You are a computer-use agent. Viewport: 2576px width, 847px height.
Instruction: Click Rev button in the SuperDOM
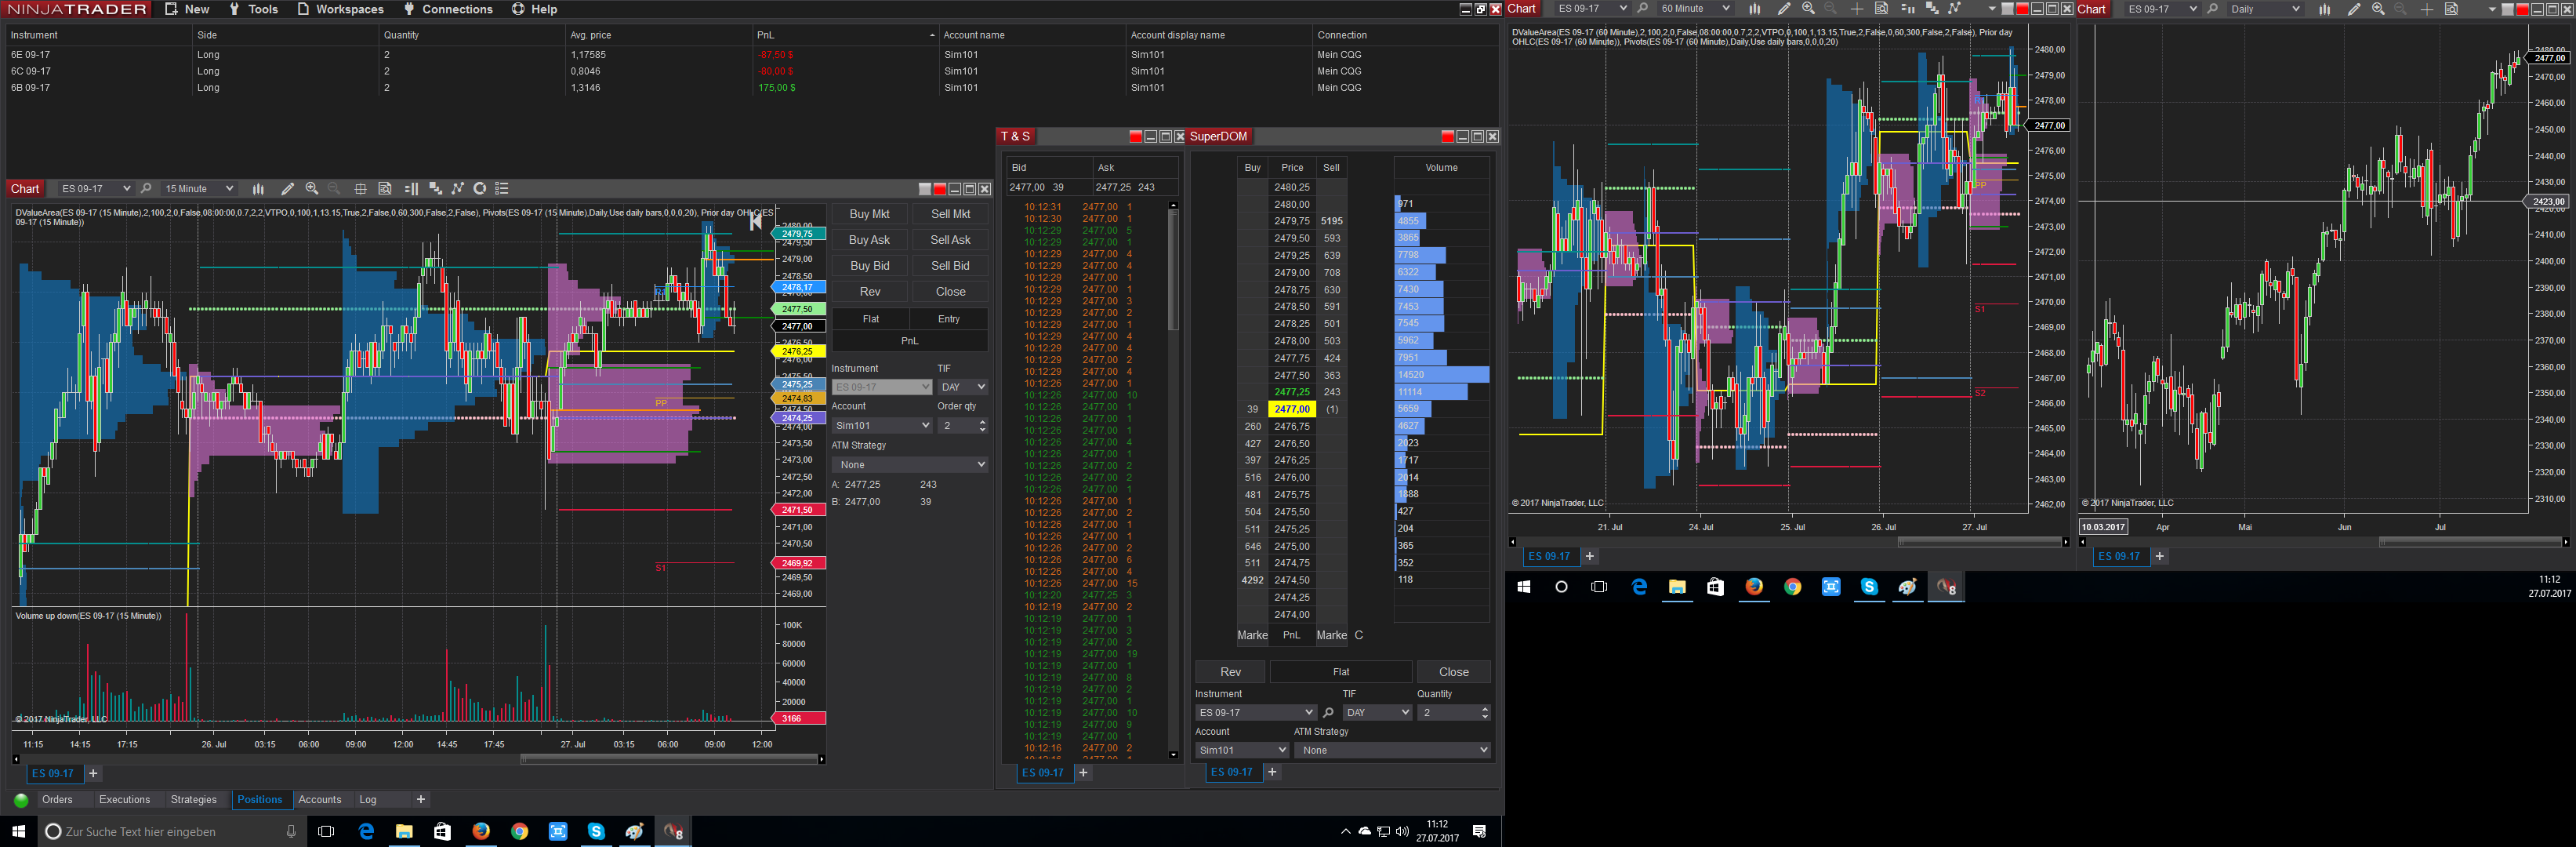[x=1230, y=672]
